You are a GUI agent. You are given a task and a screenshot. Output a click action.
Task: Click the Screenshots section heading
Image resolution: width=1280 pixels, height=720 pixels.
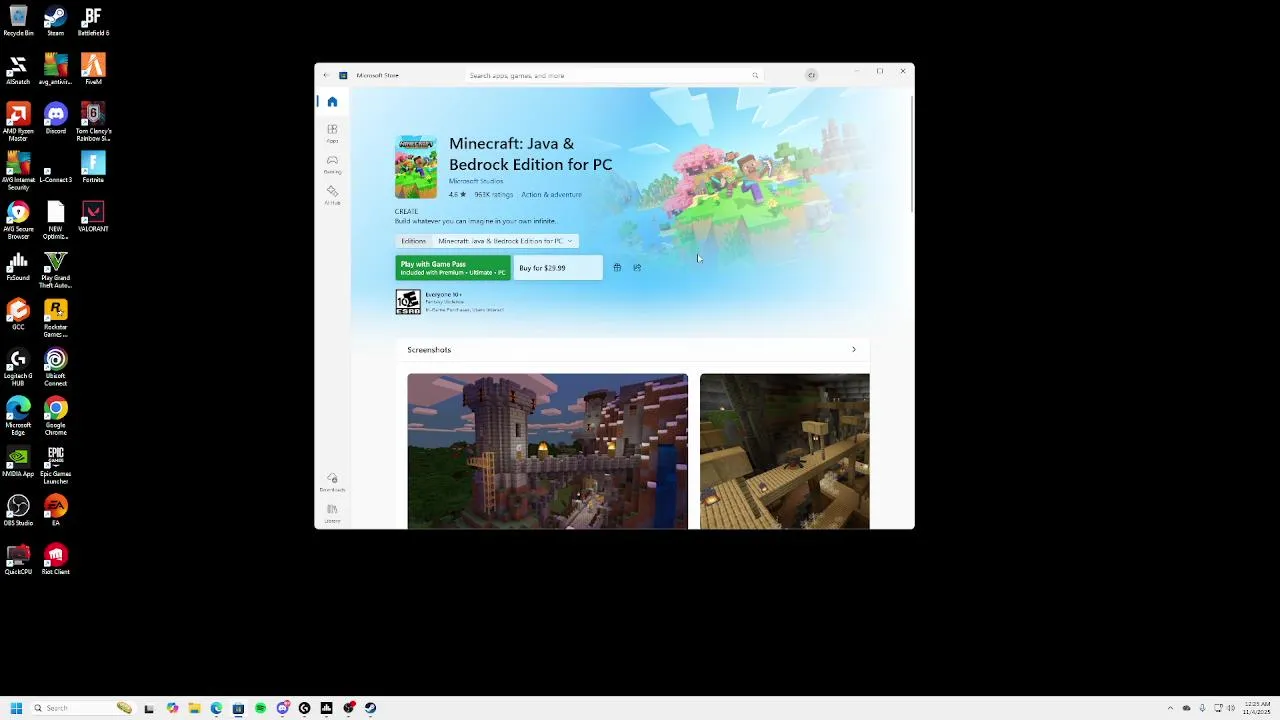pos(429,350)
